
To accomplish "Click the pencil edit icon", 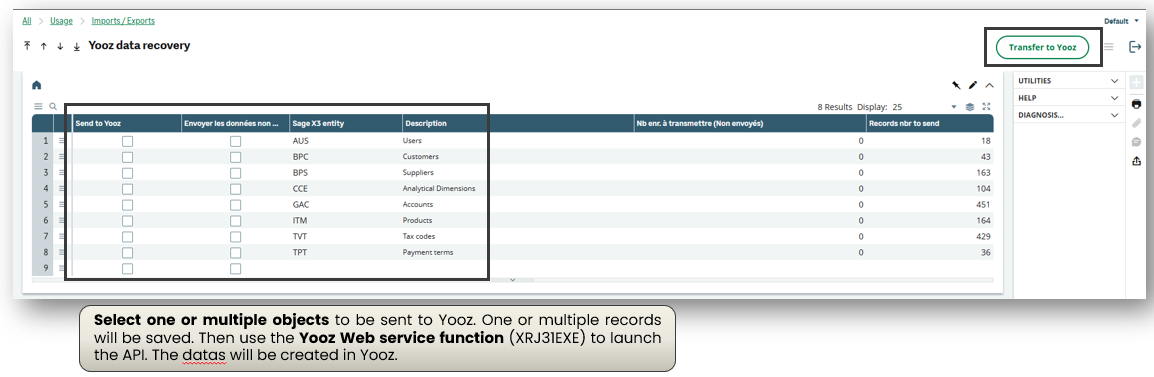I will (972, 85).
